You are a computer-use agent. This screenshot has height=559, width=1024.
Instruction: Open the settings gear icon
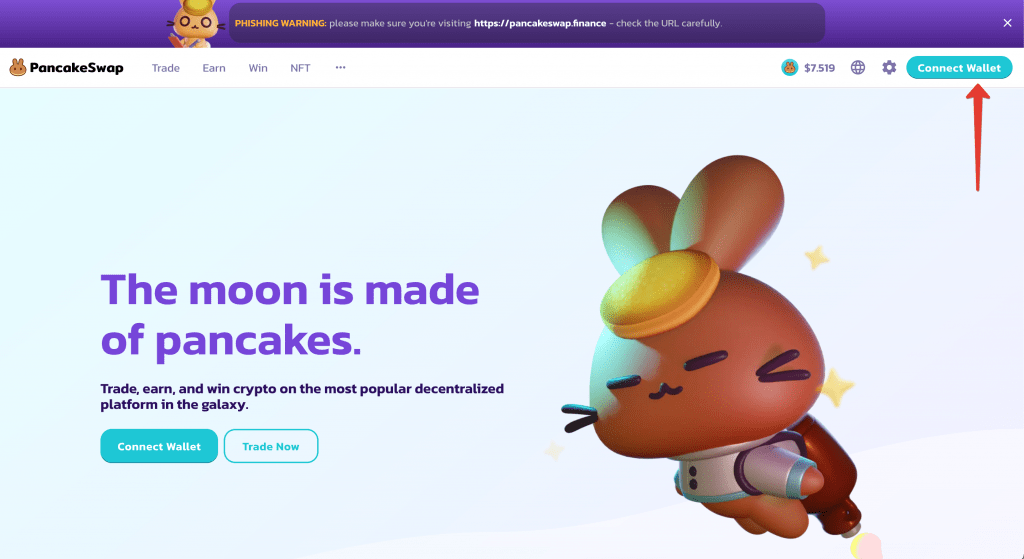tap(889, 67)
